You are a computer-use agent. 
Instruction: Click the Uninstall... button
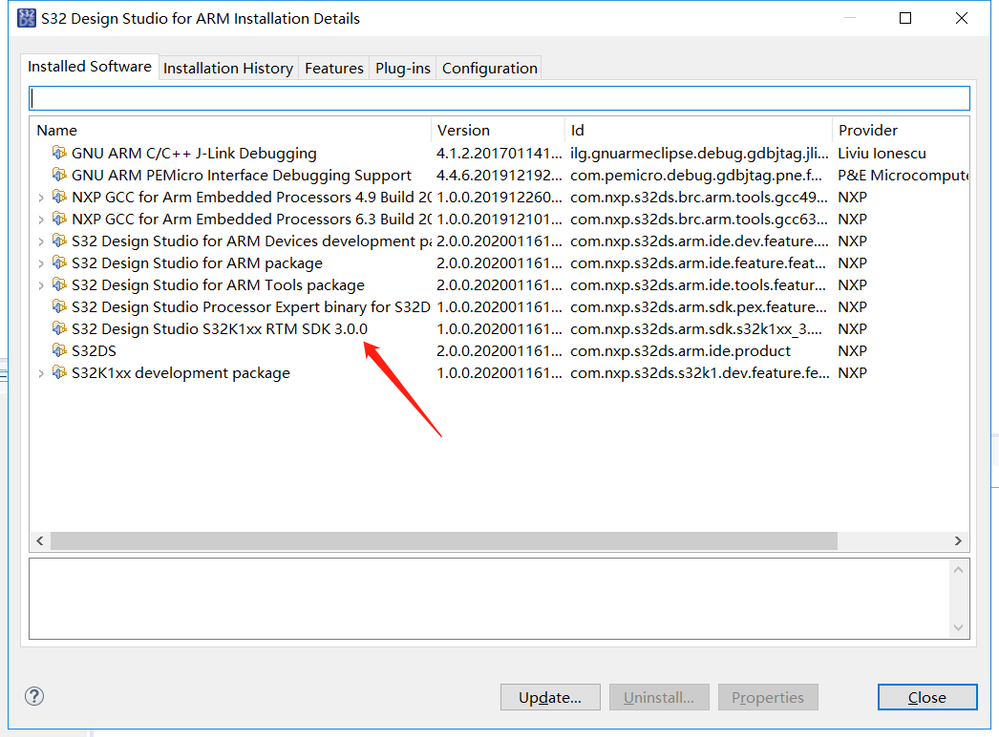click(x=659, y=698)
